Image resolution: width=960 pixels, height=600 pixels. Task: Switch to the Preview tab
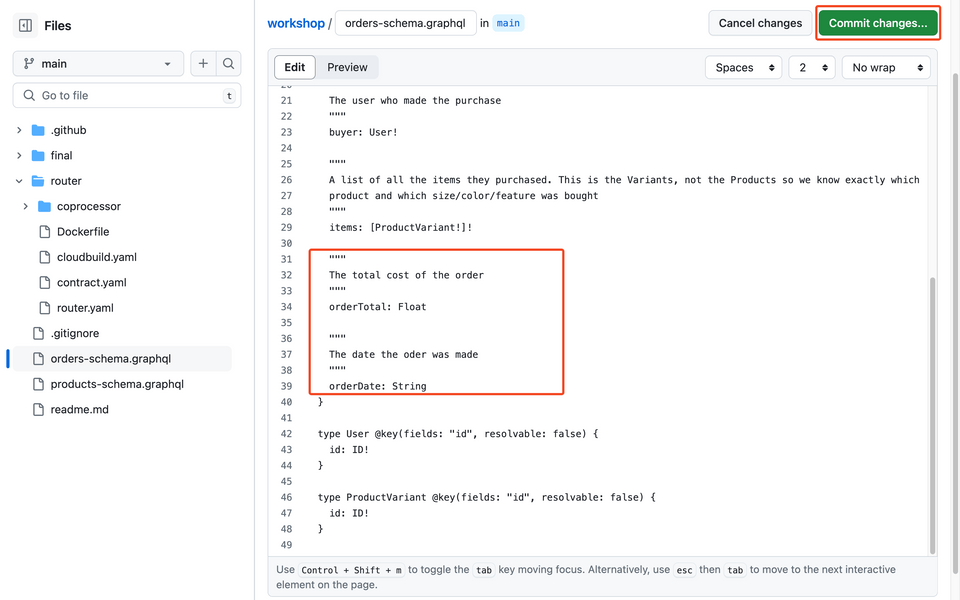347,67
